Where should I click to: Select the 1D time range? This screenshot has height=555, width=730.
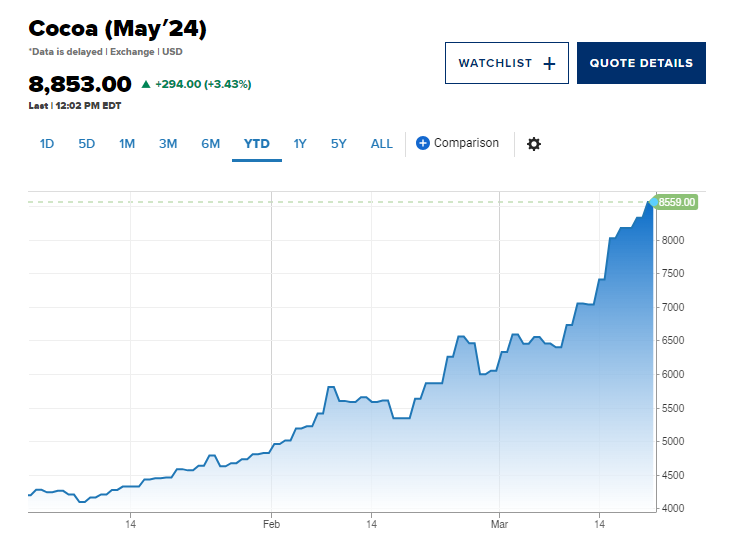(x=47, y=144)
